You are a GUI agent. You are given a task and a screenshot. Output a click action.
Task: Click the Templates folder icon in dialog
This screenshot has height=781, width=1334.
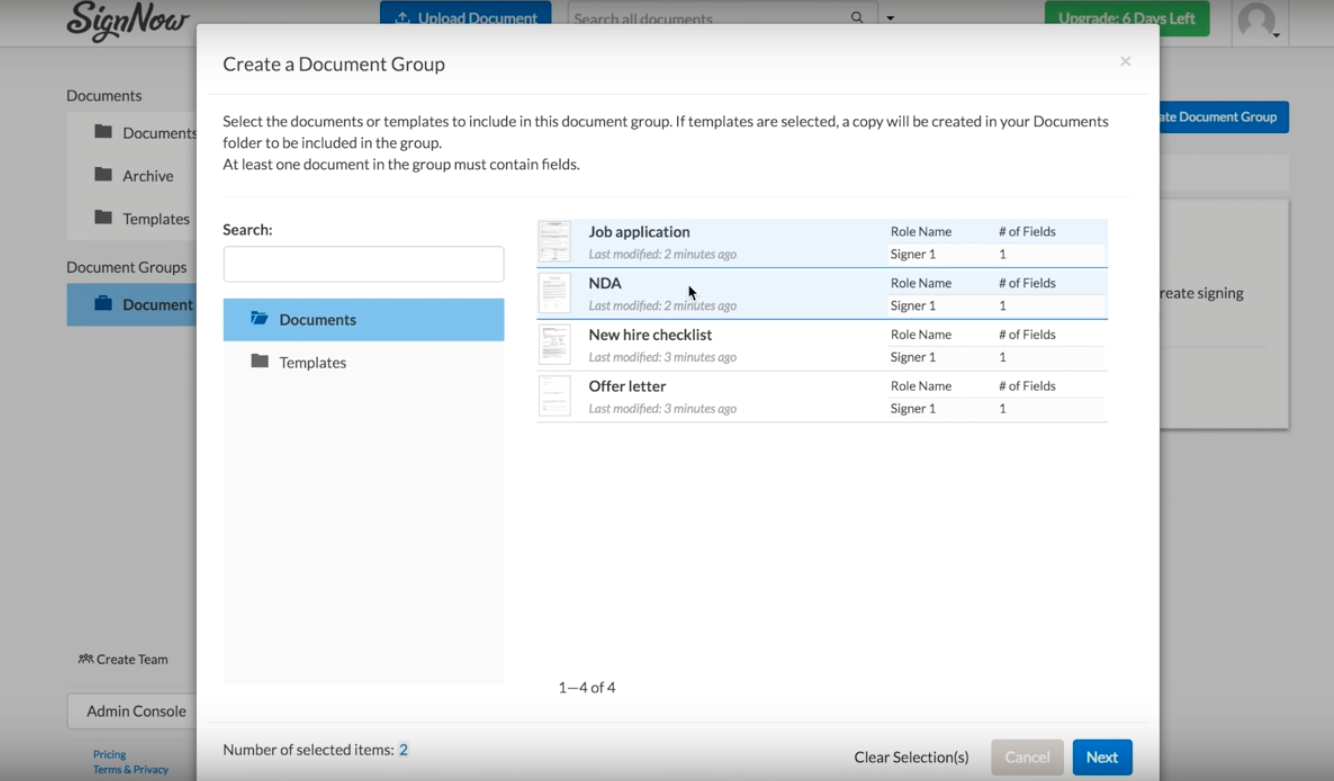click(260, 362)
